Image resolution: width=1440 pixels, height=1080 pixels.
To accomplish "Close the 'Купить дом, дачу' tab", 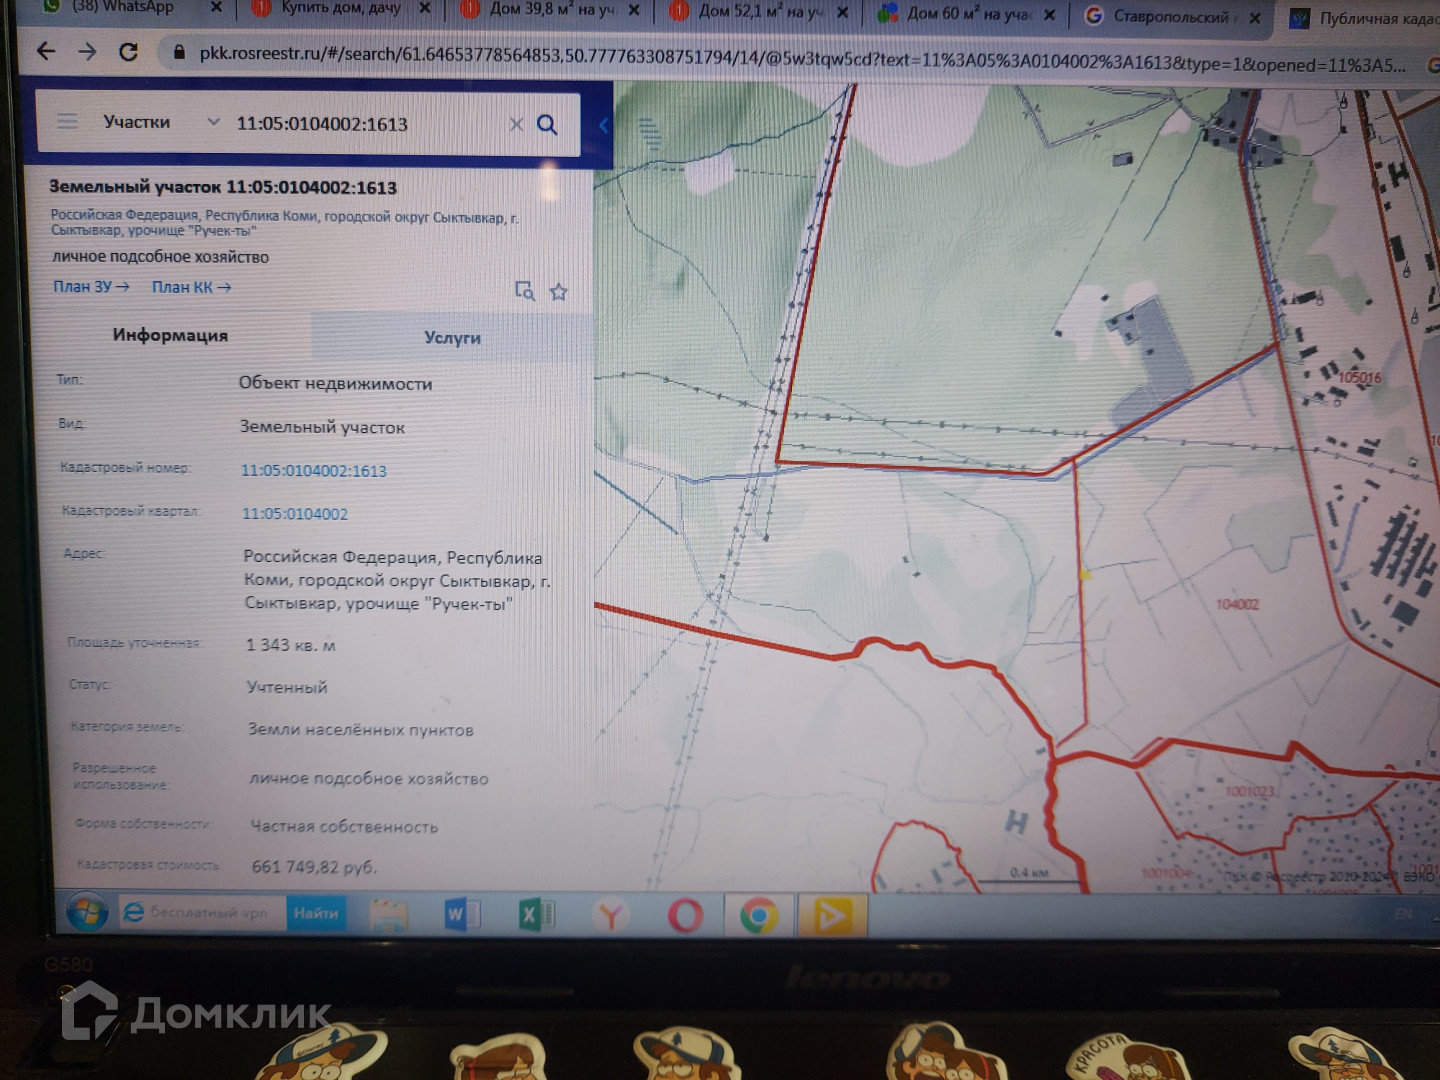I will click(x=425, y=9).
